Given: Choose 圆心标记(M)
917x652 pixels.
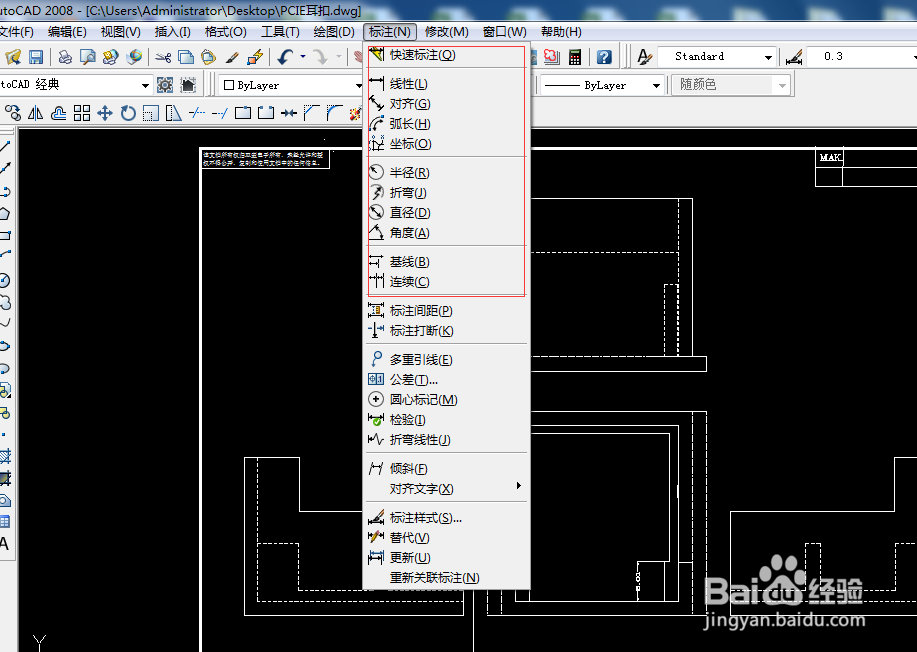Looking at the screenshot, I should 447,399.
